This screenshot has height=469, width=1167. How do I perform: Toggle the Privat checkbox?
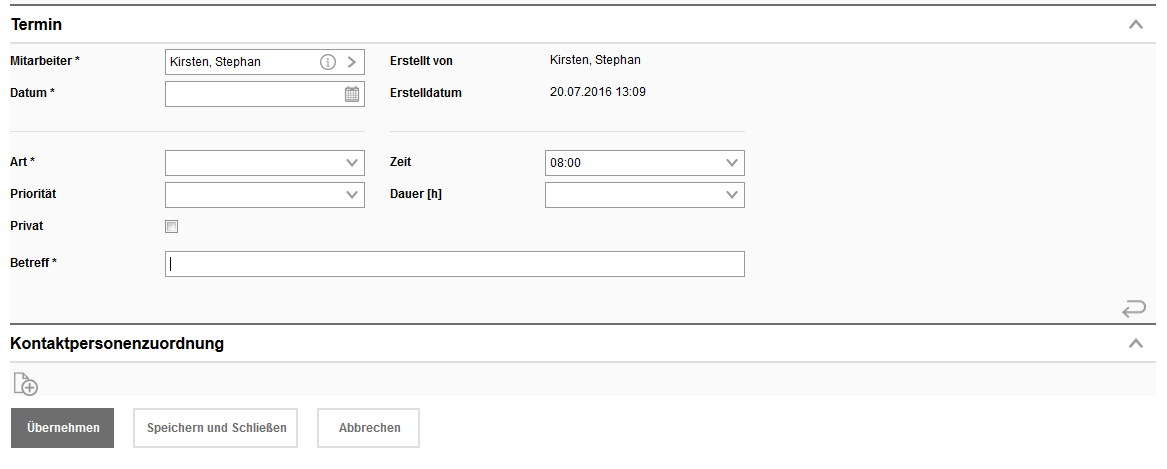pos(171,226)
